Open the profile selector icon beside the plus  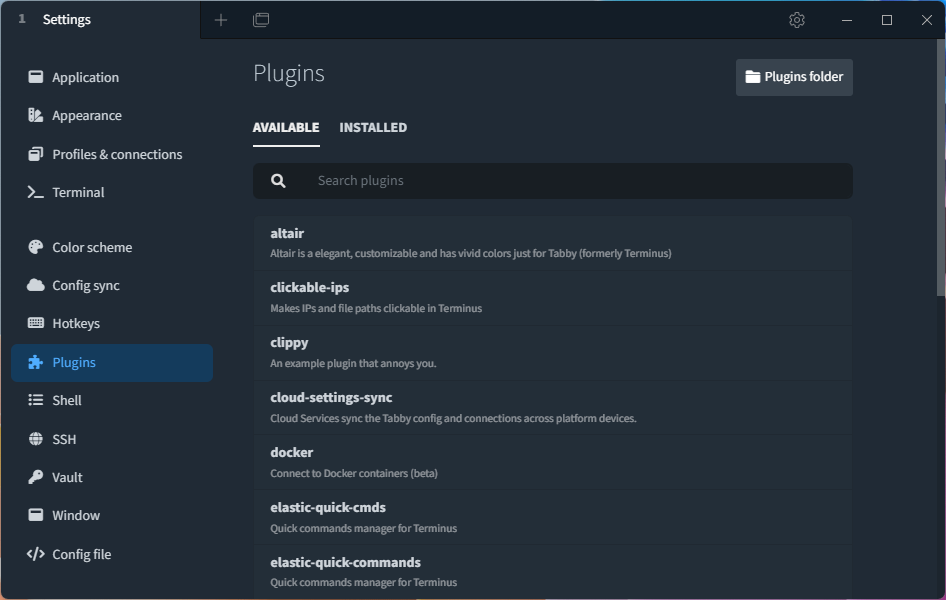point(261,20)
